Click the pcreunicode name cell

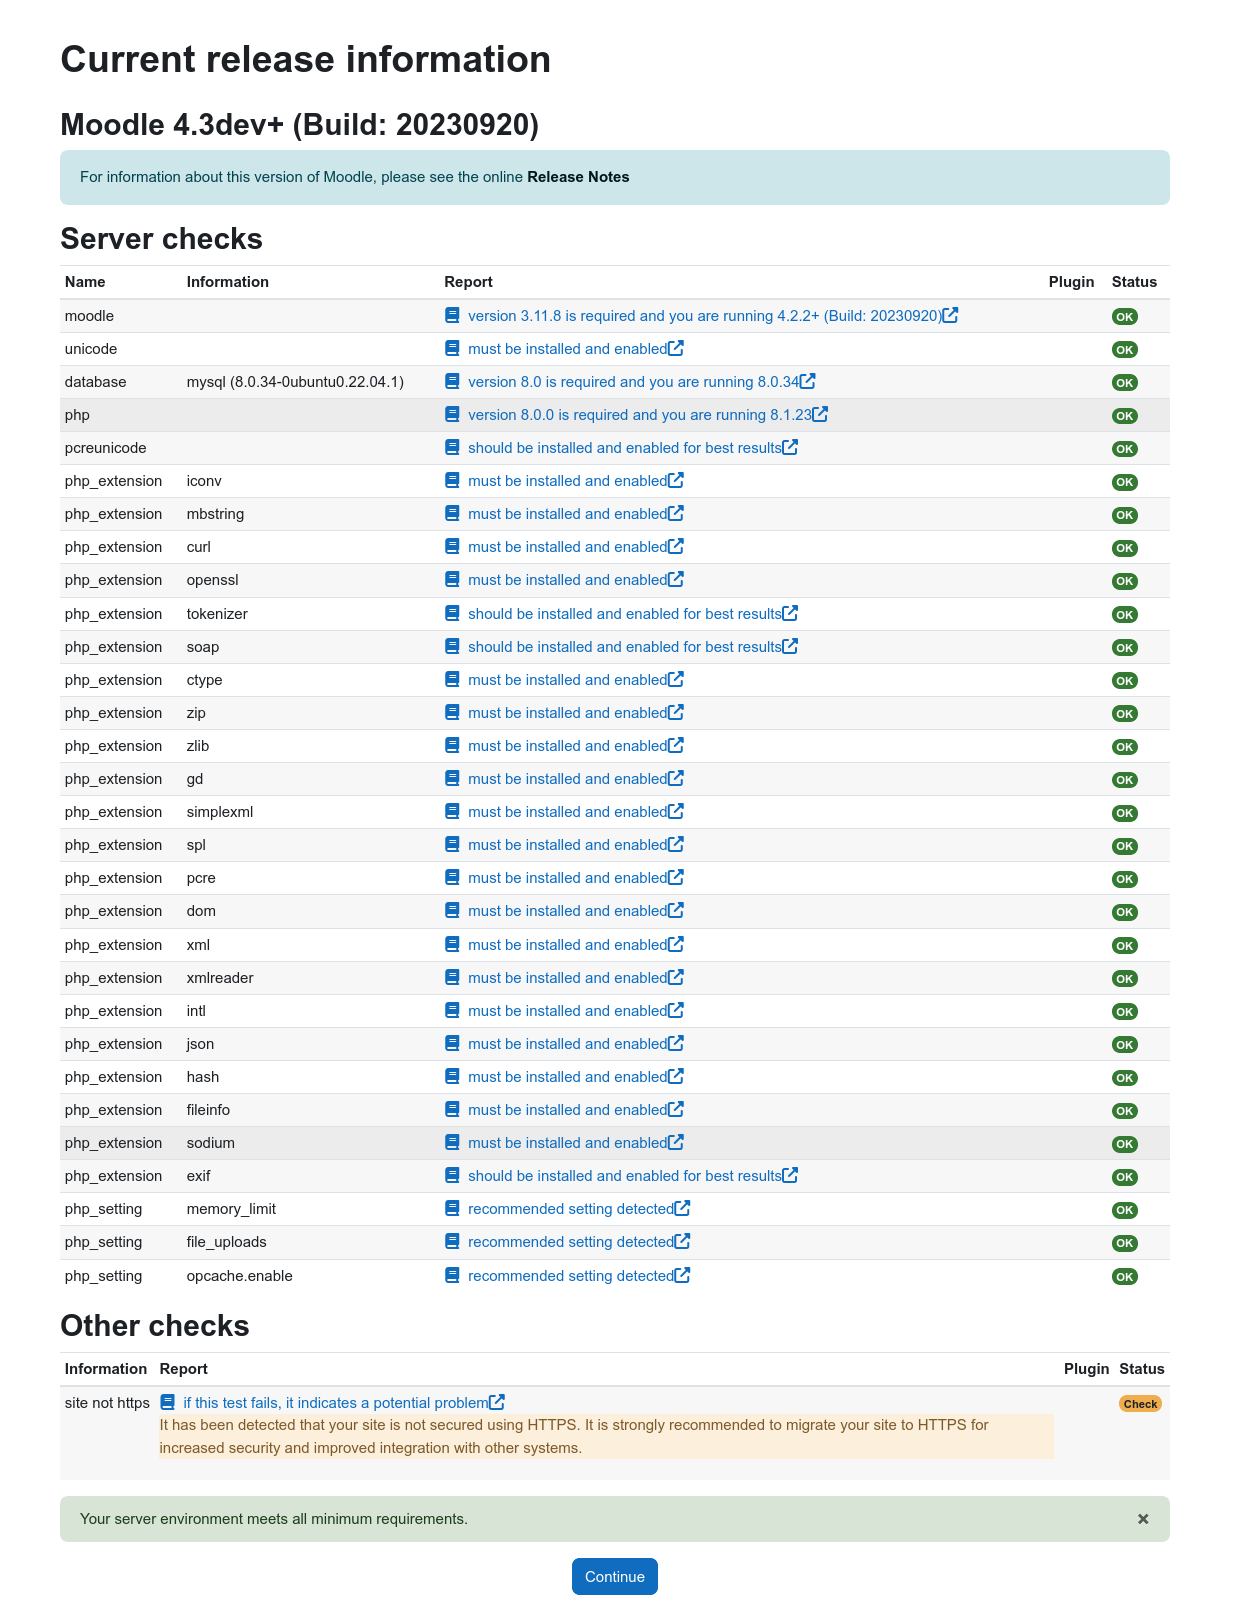click(106, 448)
